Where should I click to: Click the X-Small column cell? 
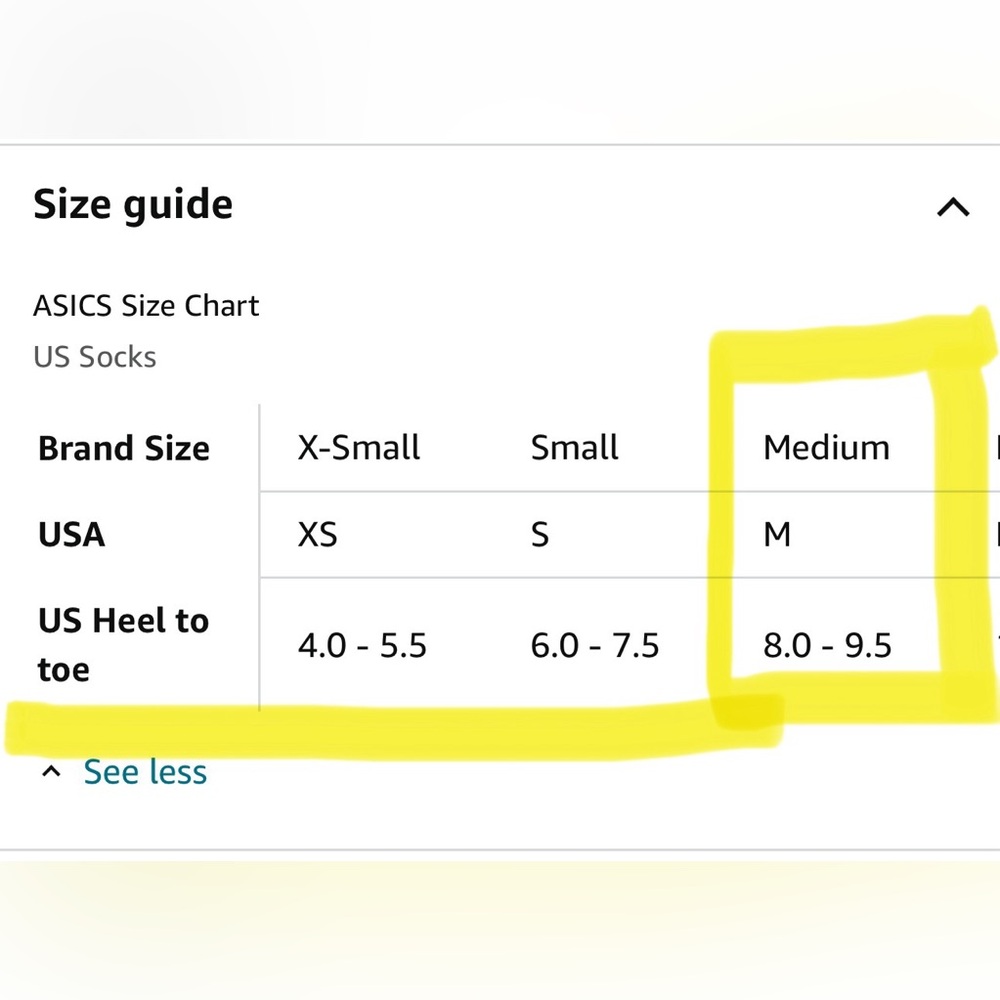tap(358, 447)
